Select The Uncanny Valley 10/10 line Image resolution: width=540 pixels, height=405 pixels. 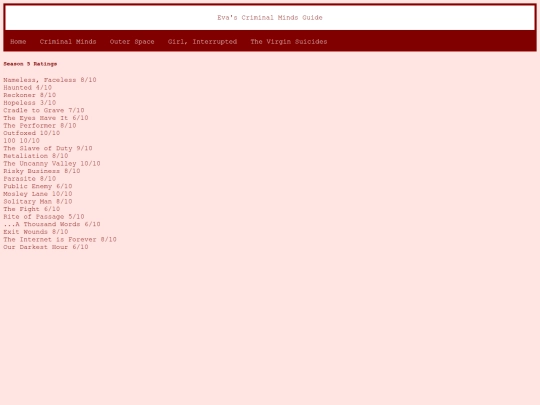[52, 164]
